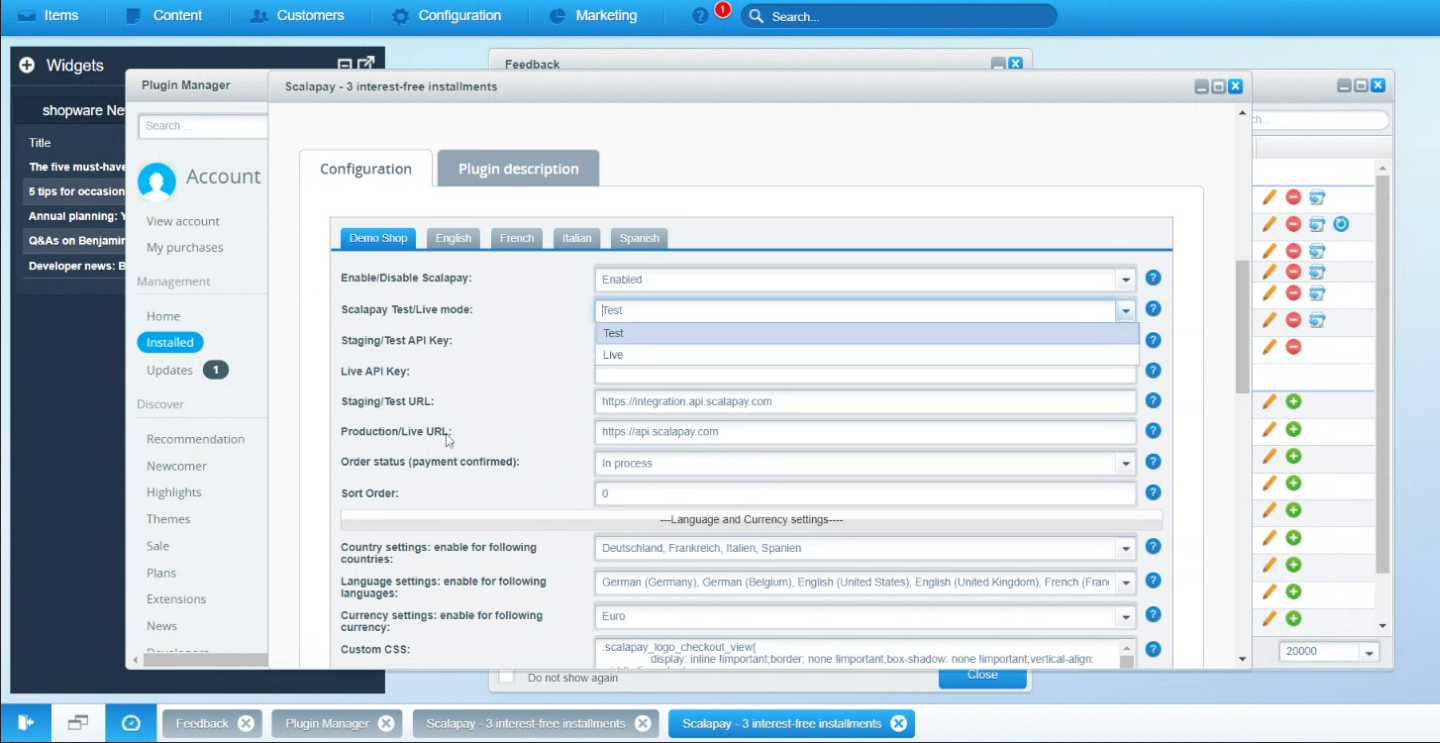Click the Scalapay configuration window's vertical scrollbar
Screen dimensions: 1440x743
1242,327
